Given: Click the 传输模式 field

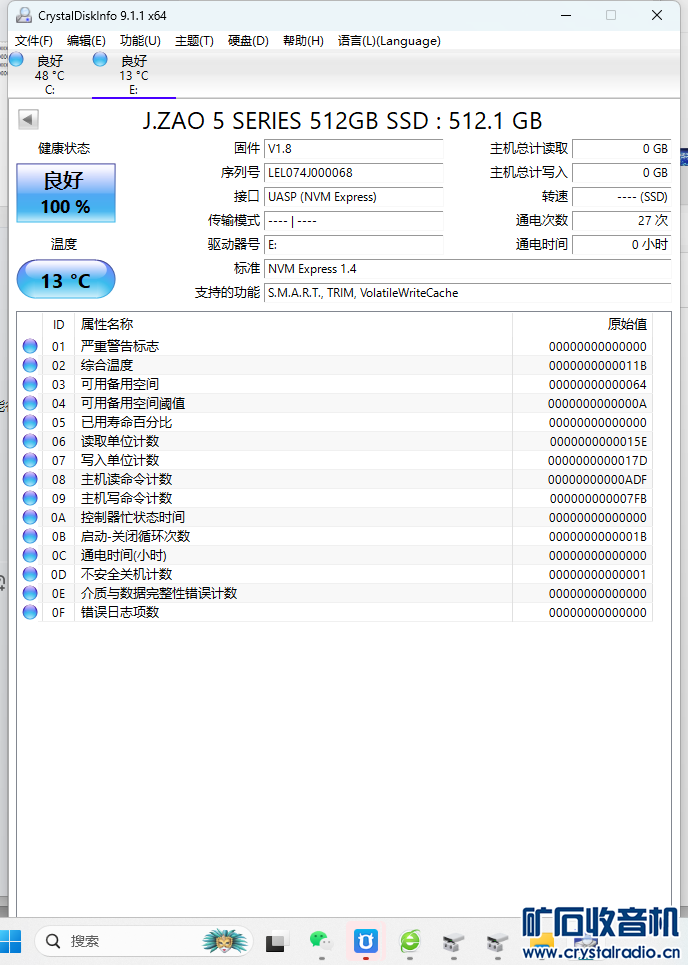Looking at the screenshot, I should (354, 221).
